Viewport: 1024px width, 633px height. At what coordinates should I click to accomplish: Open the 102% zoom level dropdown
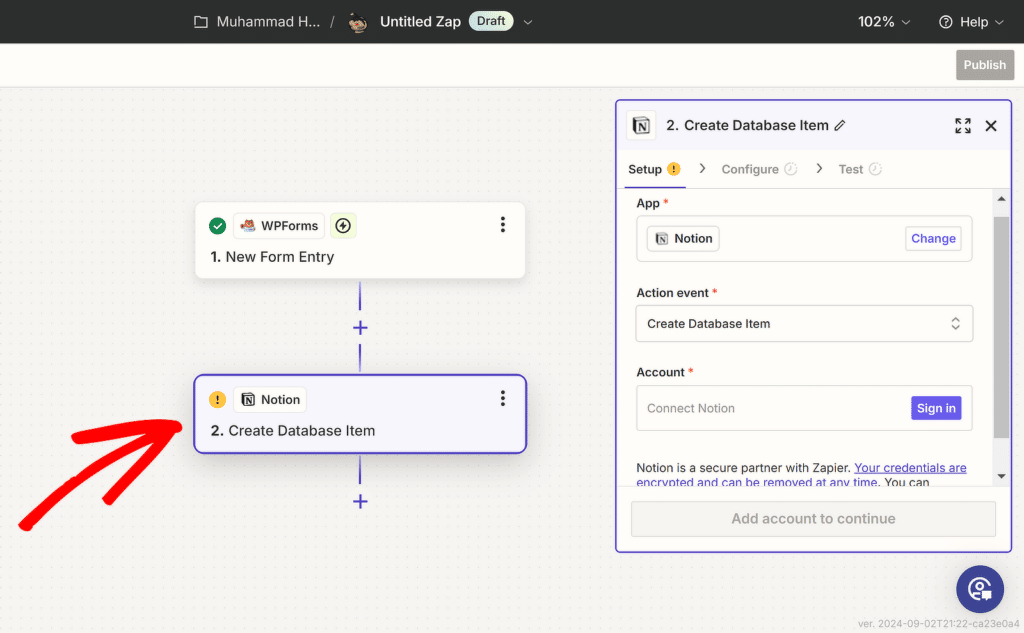884,22
